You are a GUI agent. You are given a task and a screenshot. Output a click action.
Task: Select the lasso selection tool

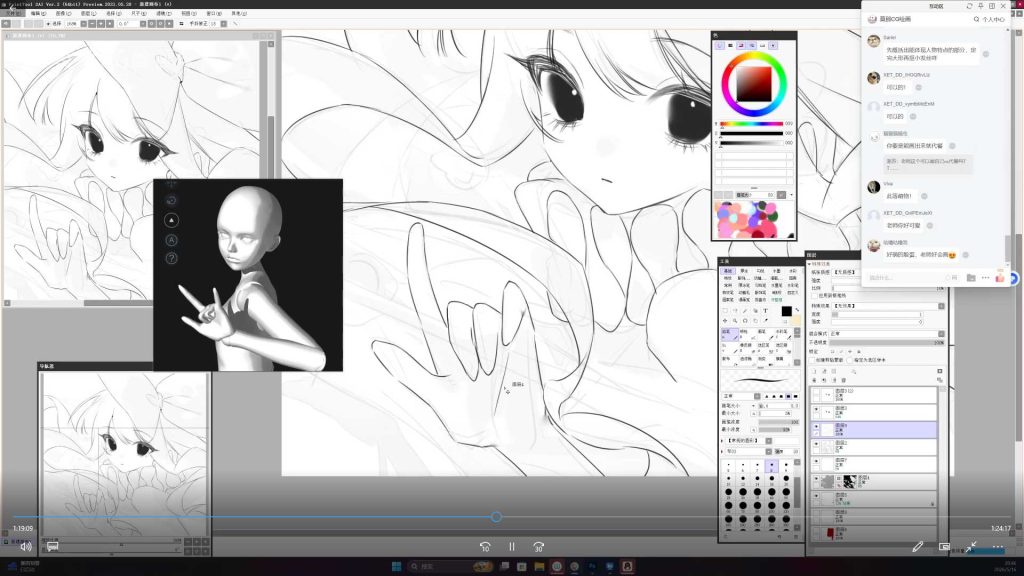coord(735,311)
